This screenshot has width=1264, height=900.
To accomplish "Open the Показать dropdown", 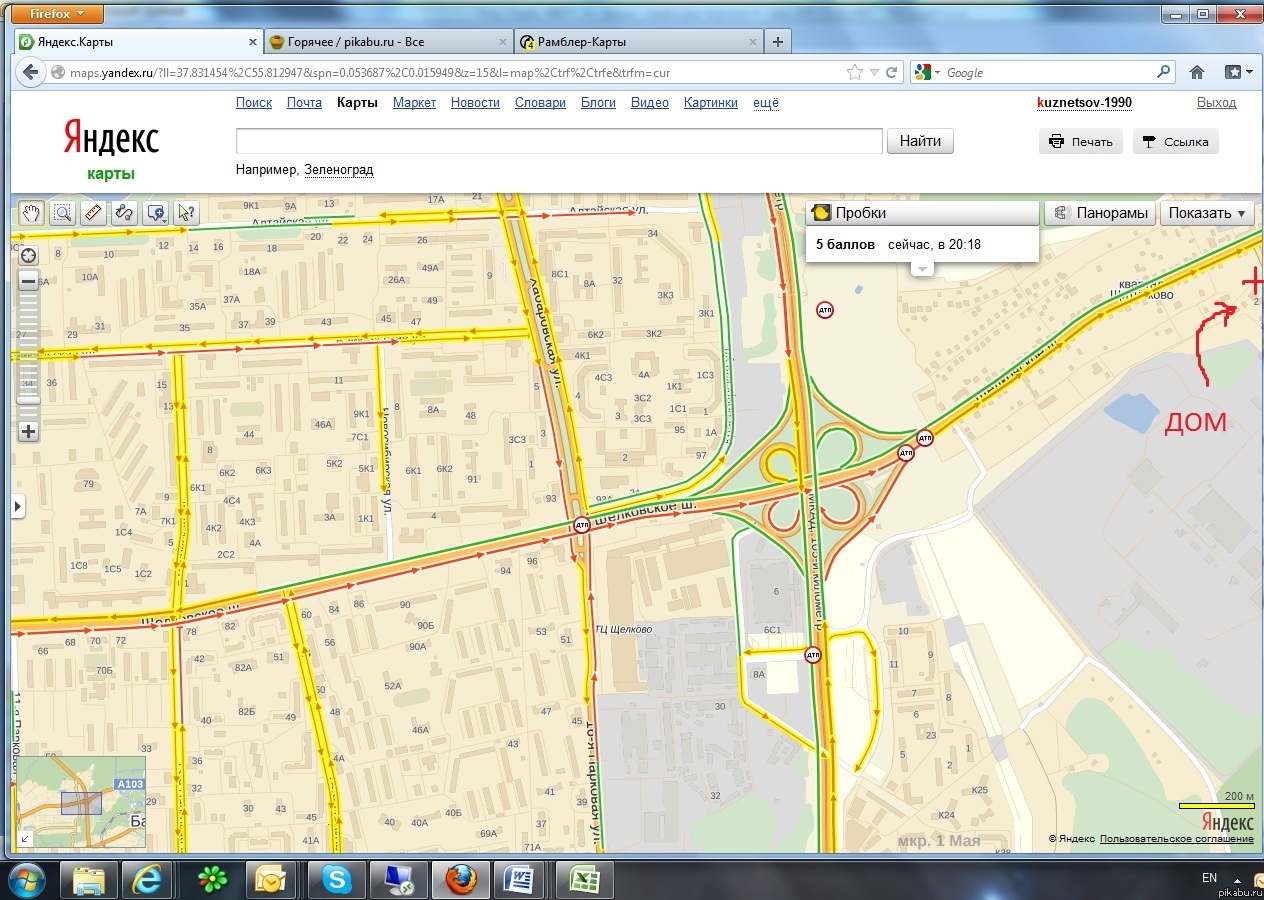I will pos(1207,213).
